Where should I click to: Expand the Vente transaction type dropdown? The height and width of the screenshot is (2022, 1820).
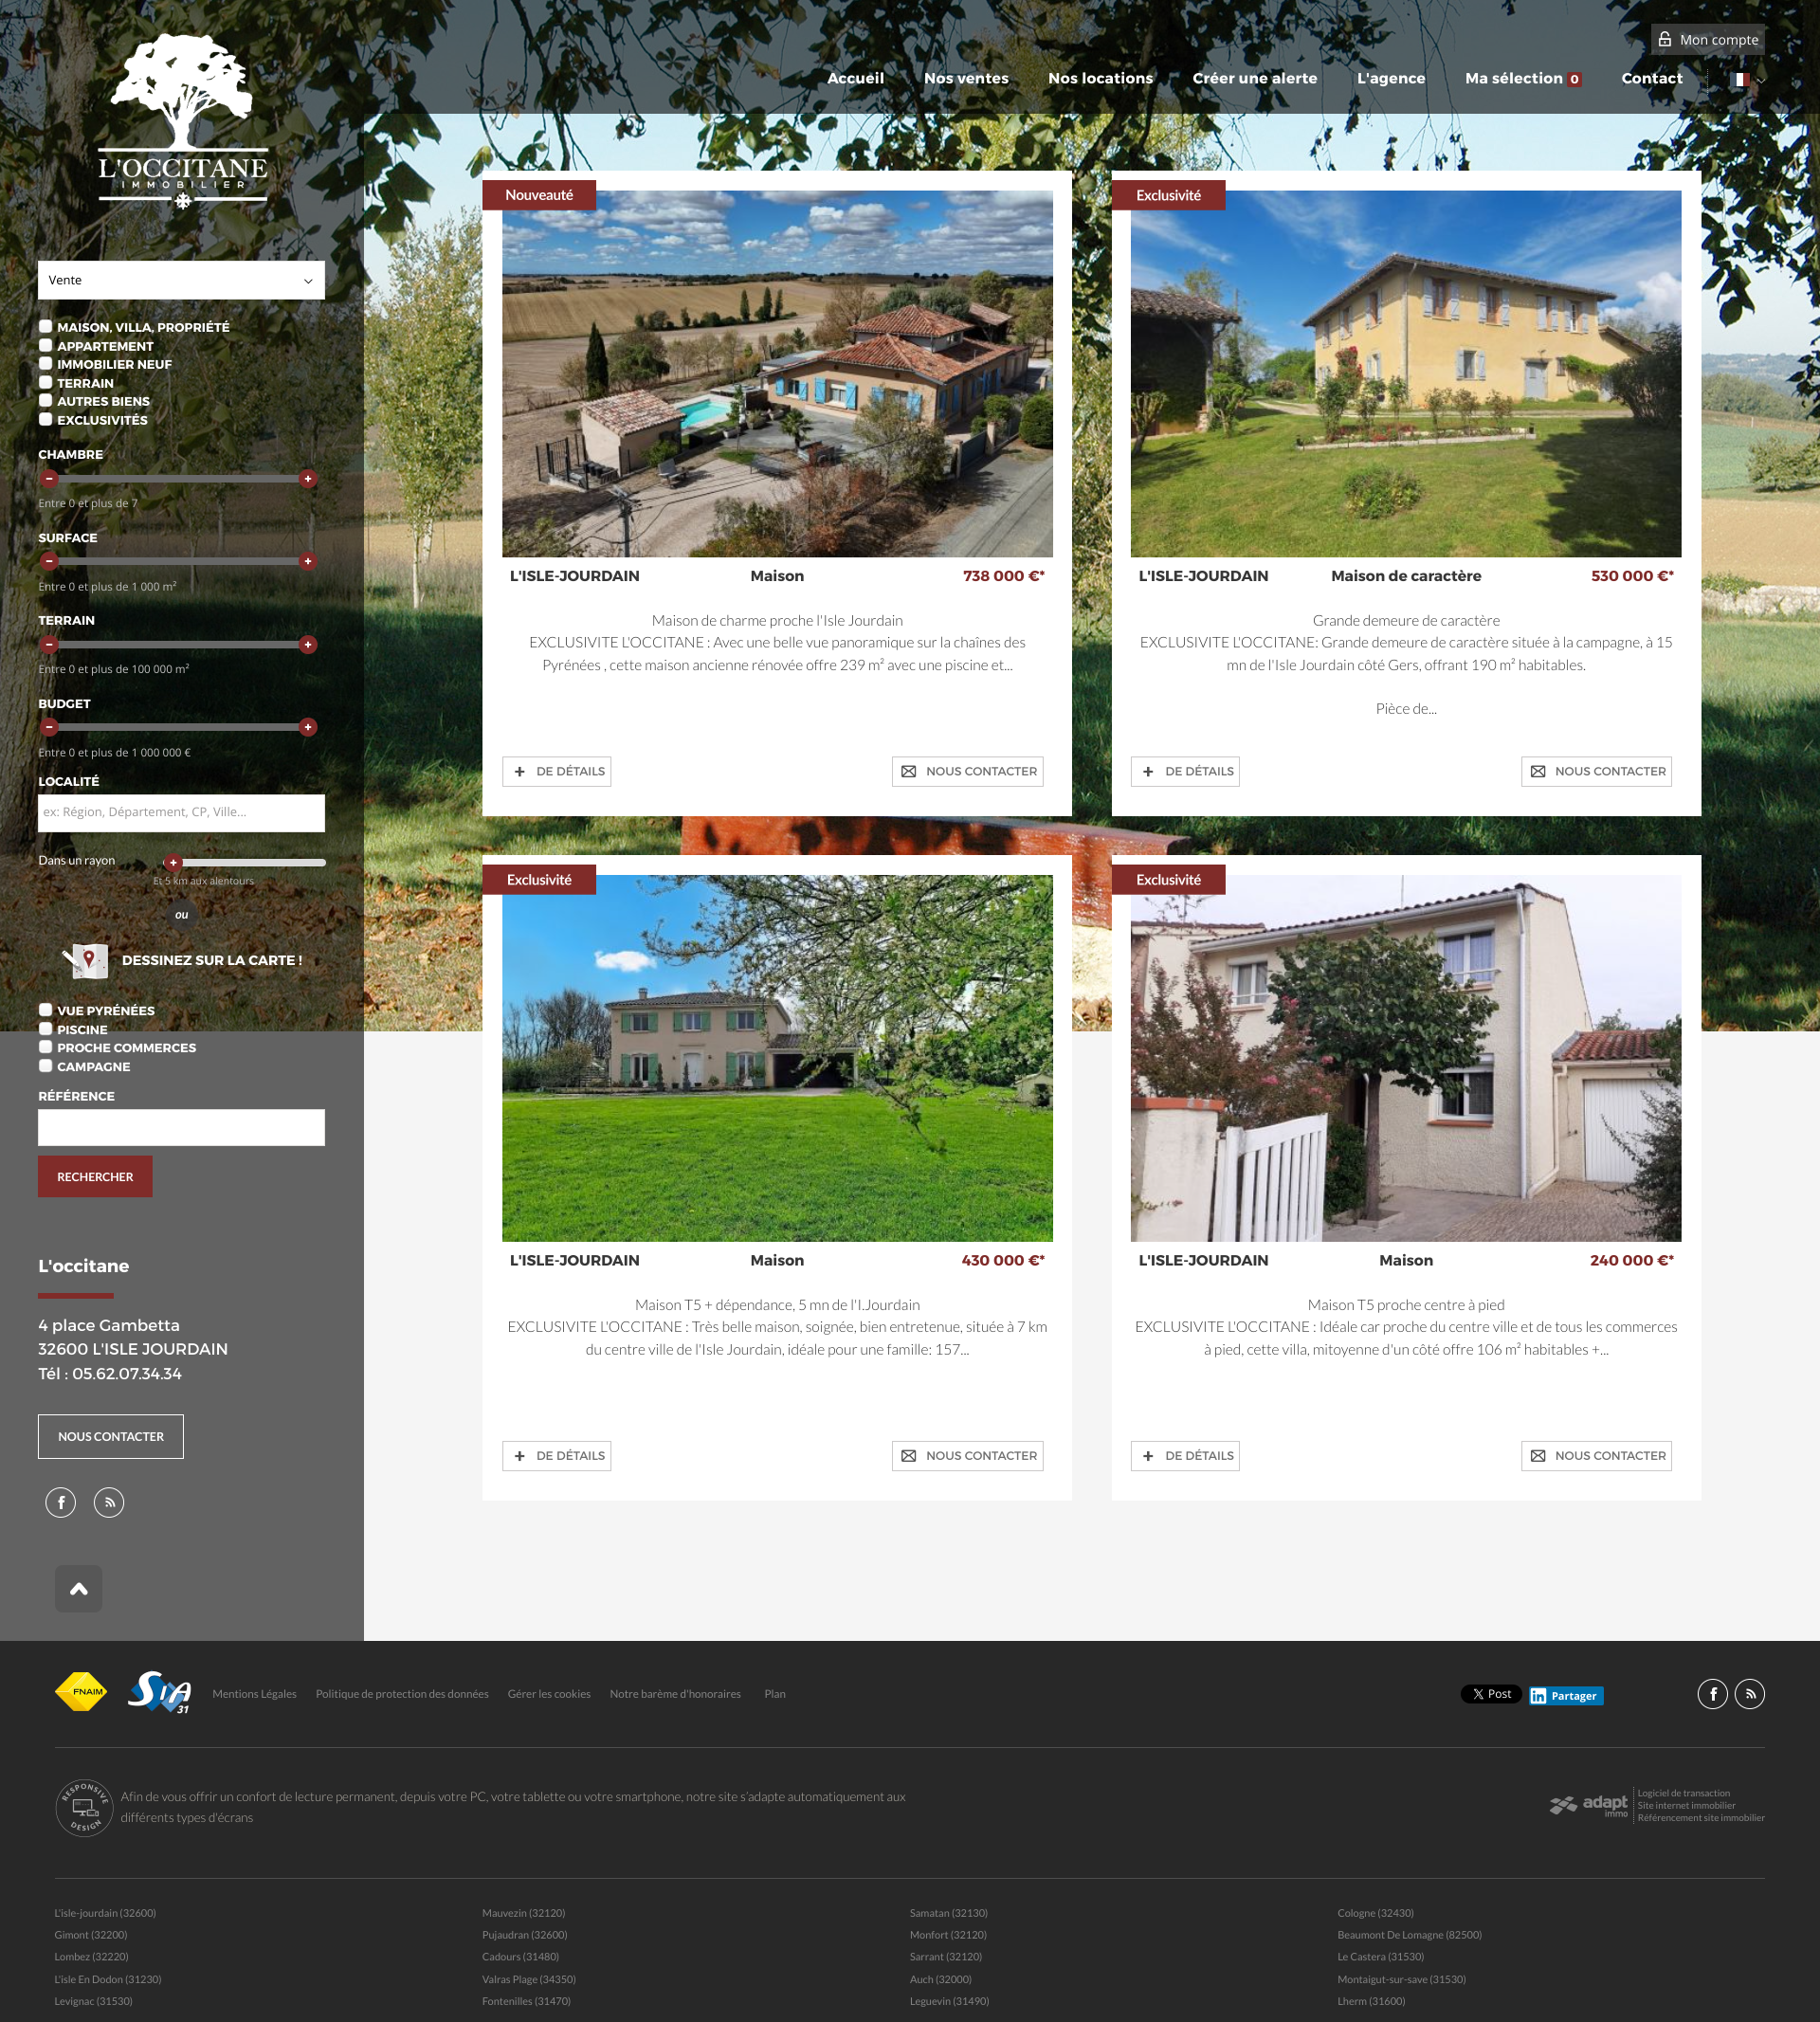pyautogui.click(x=181, y=280)
